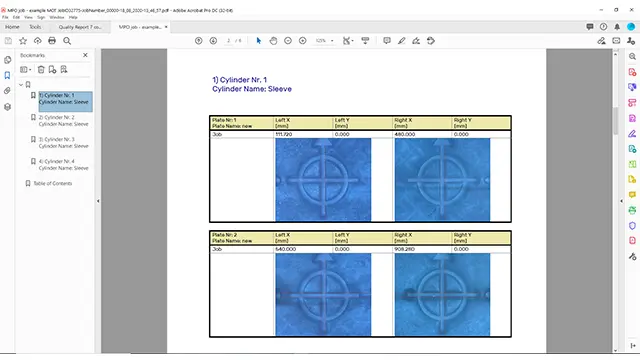The image size is (640, 360).
Task: Close the Bookmarks panel
Action: point(85,55)
